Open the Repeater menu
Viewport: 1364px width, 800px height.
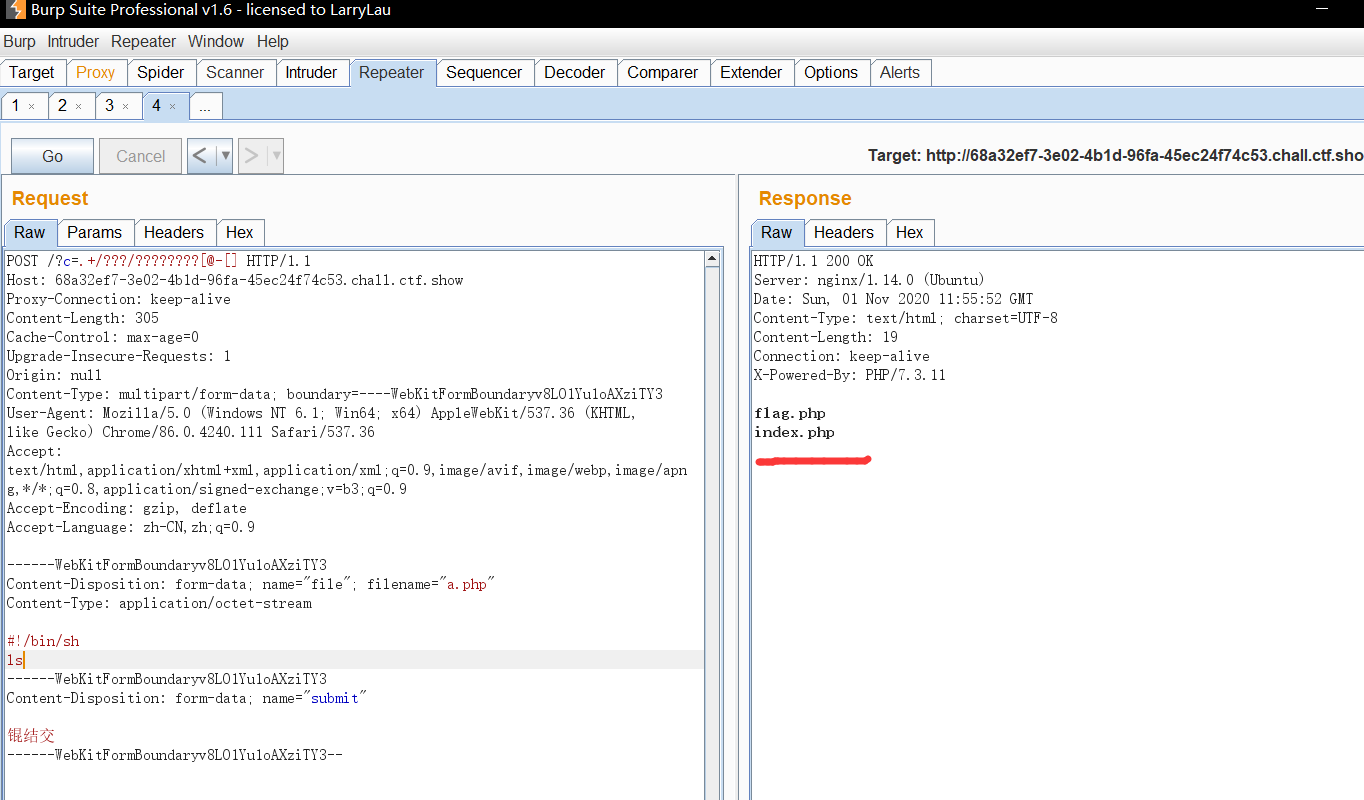[x=143, y=41]
